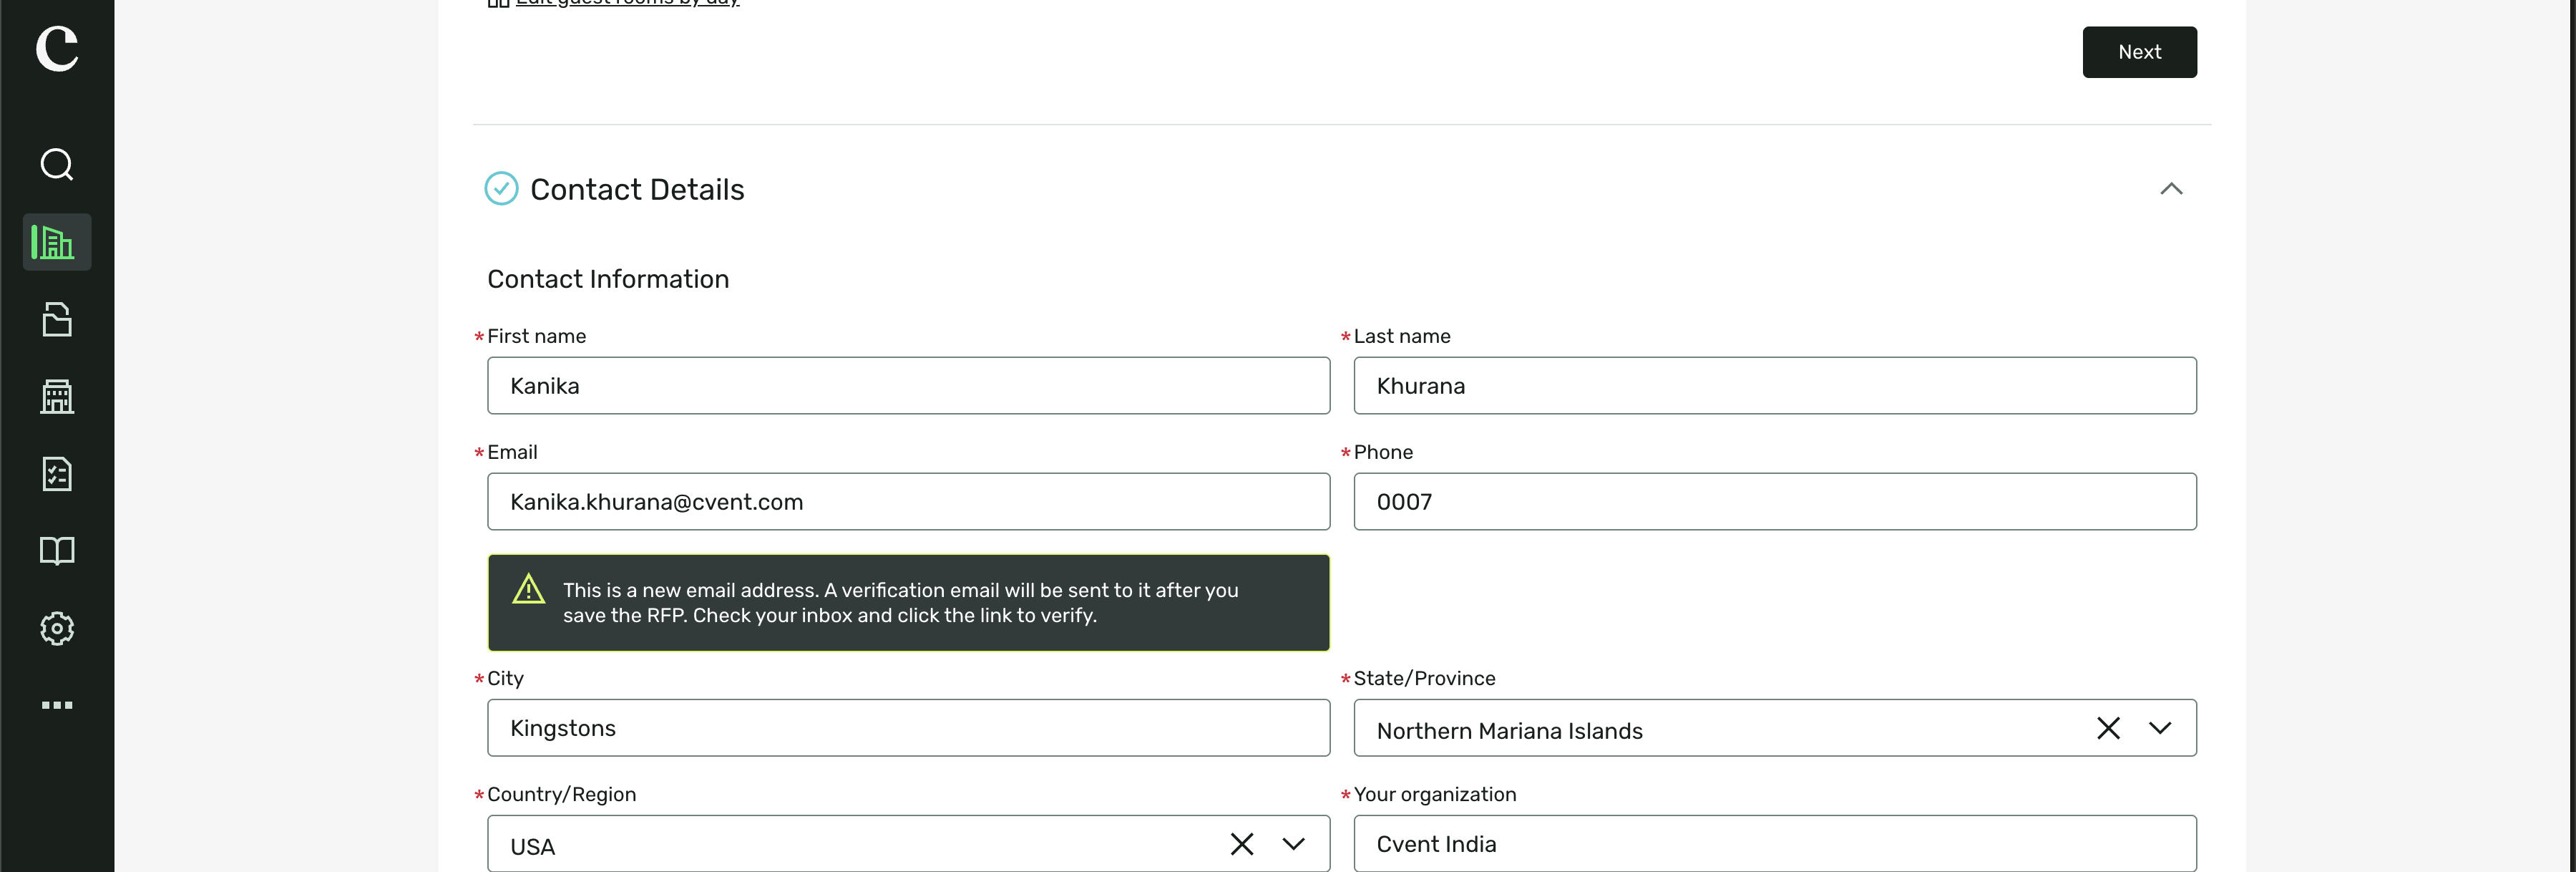The width and height of the screenshot is (2576, 872).
Task: Open the settings gear sidebar icon
Action: coord(57,628)
